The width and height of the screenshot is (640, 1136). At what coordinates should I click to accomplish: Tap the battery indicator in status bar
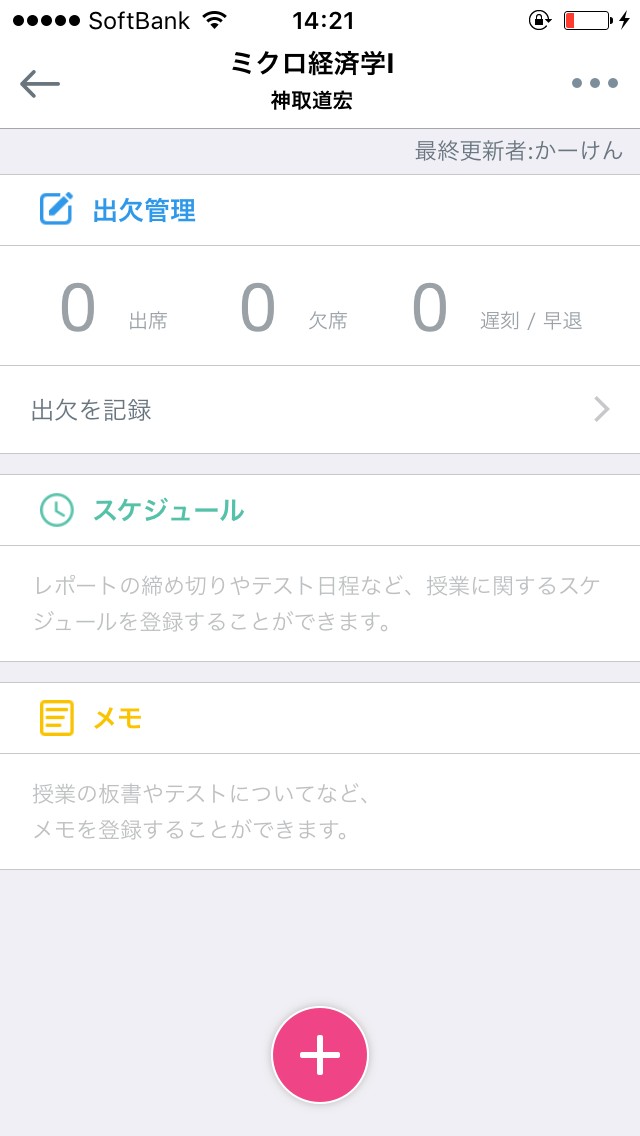[x=586, y=20]
